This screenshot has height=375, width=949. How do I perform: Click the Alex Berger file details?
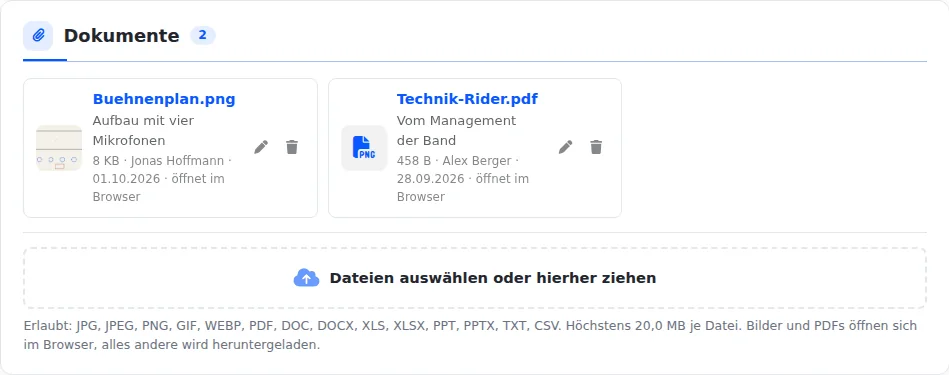click(x=463, y=179)
